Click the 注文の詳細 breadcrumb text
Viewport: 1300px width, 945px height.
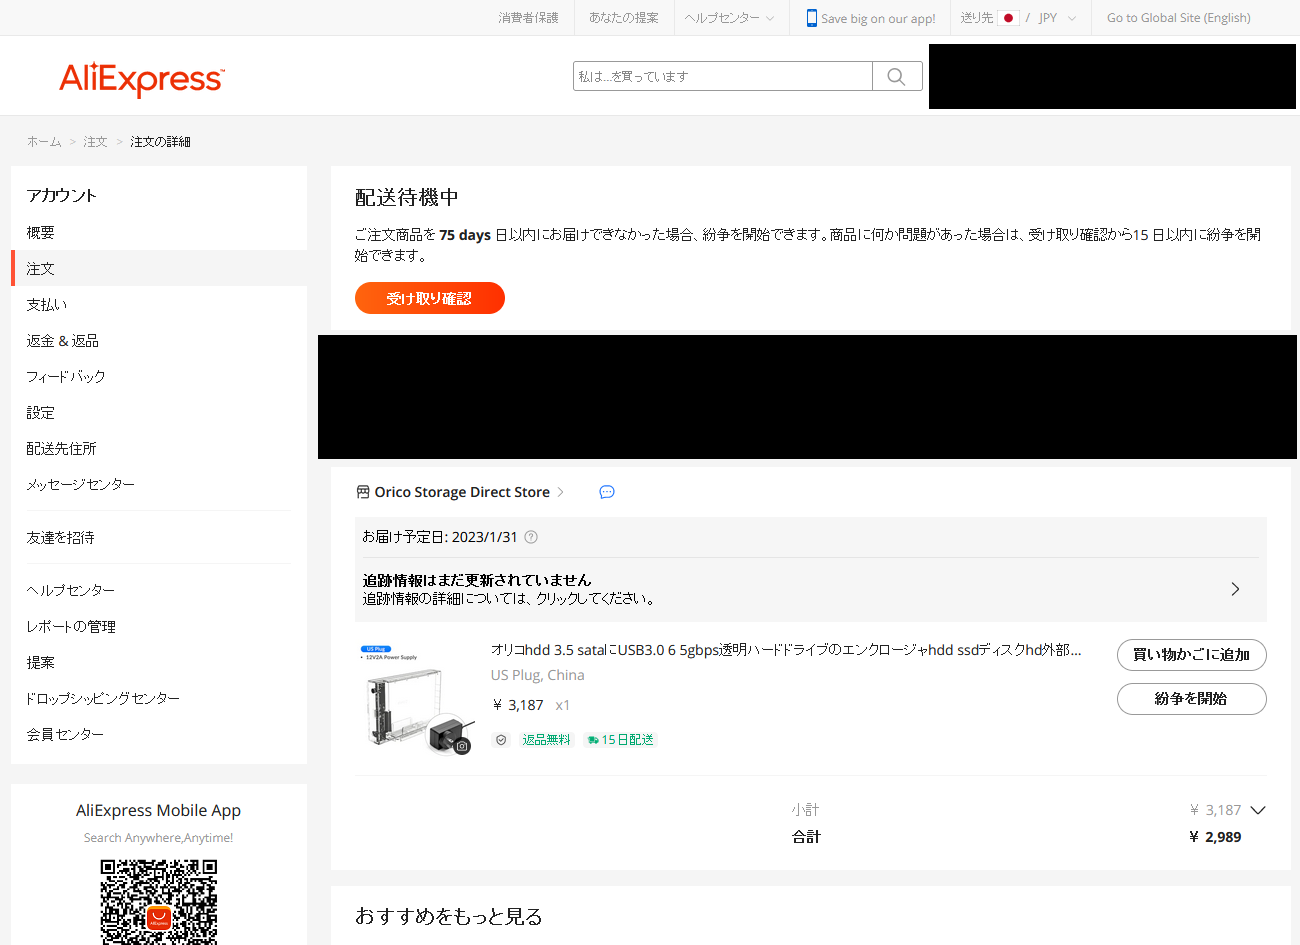[160, 142]
